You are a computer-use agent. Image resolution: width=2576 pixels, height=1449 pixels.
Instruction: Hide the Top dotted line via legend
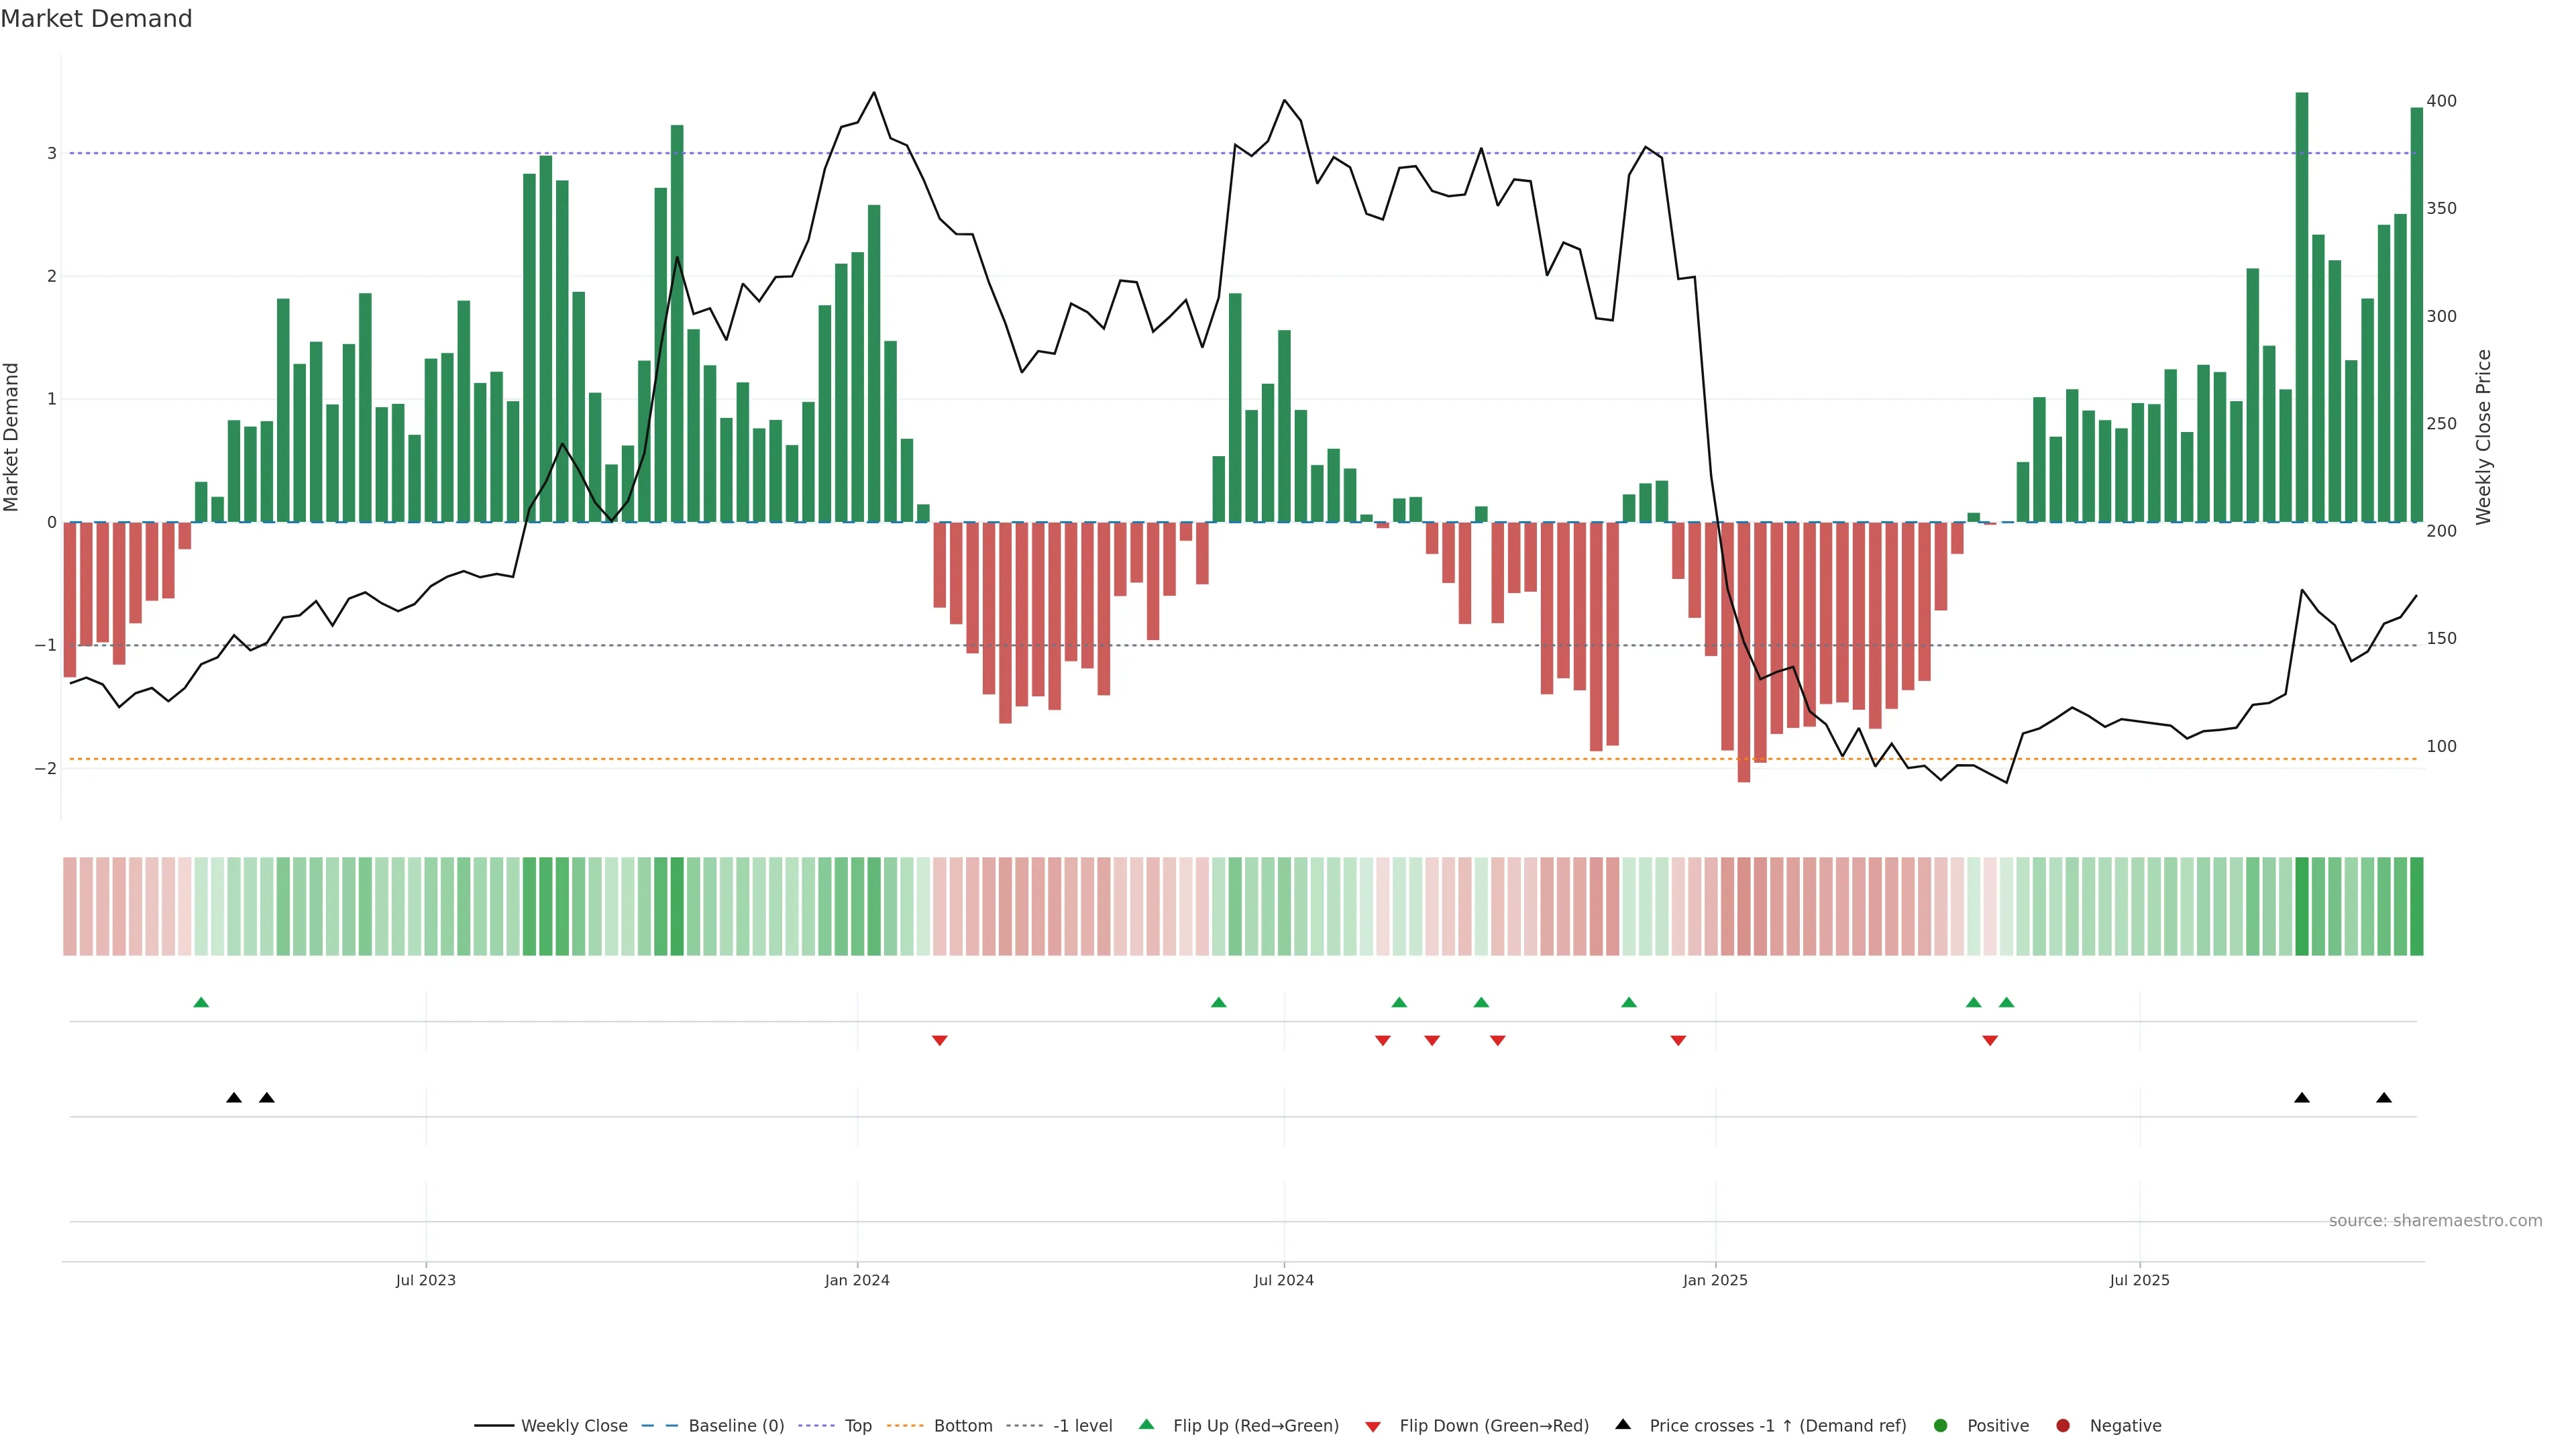click(x=857, y=1426)
